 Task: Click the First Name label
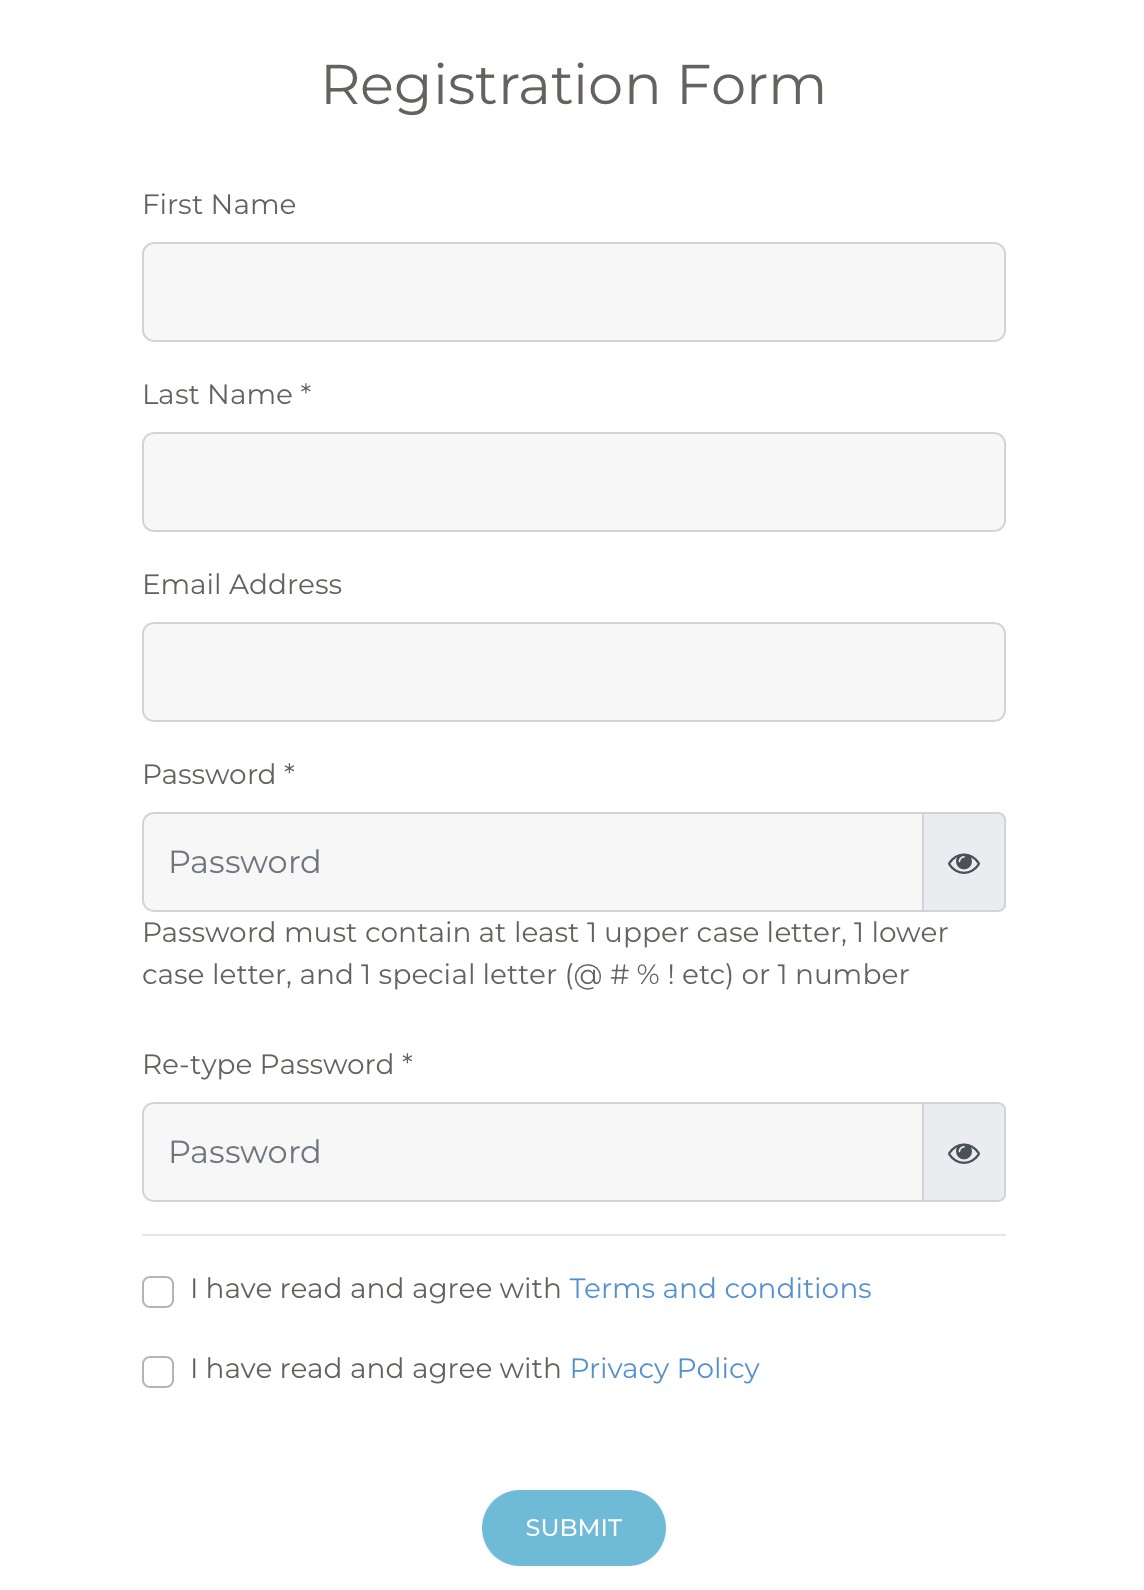click(219, 204)
